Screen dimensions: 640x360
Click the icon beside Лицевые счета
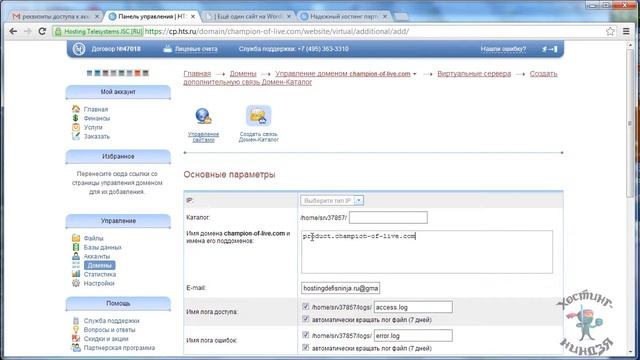[167, 49]
